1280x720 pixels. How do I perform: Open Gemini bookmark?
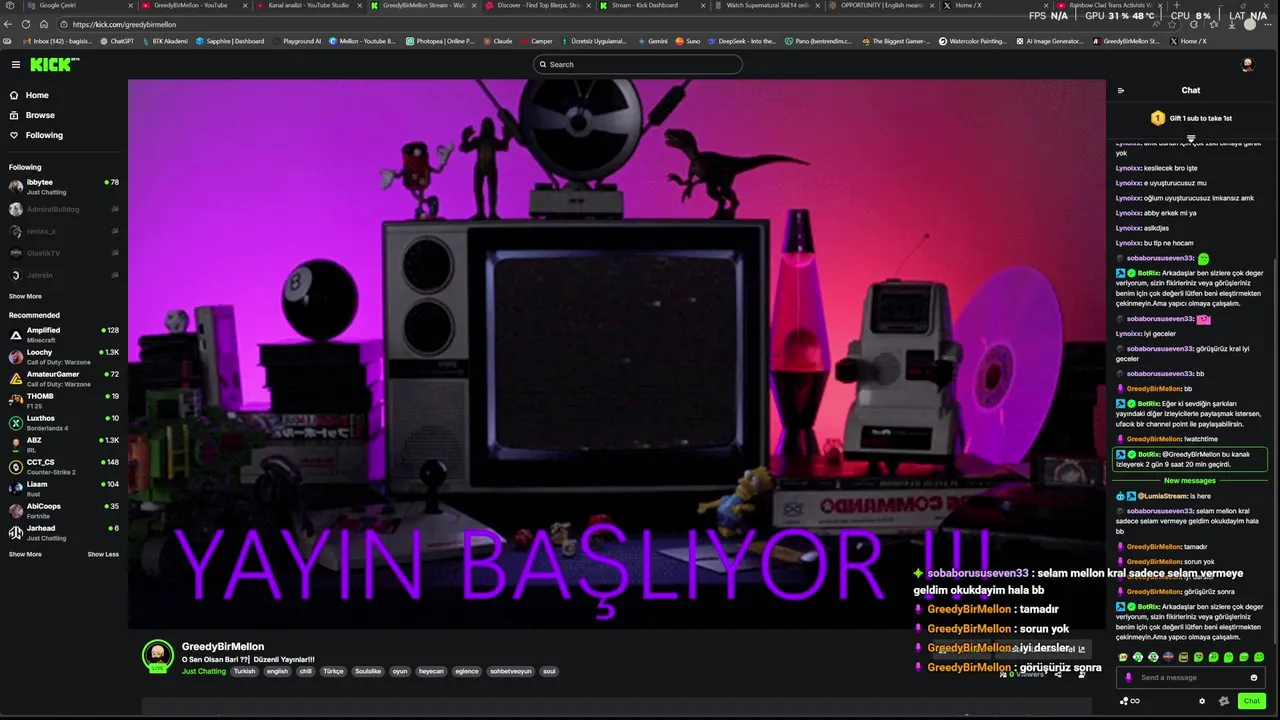coord(652,41)
